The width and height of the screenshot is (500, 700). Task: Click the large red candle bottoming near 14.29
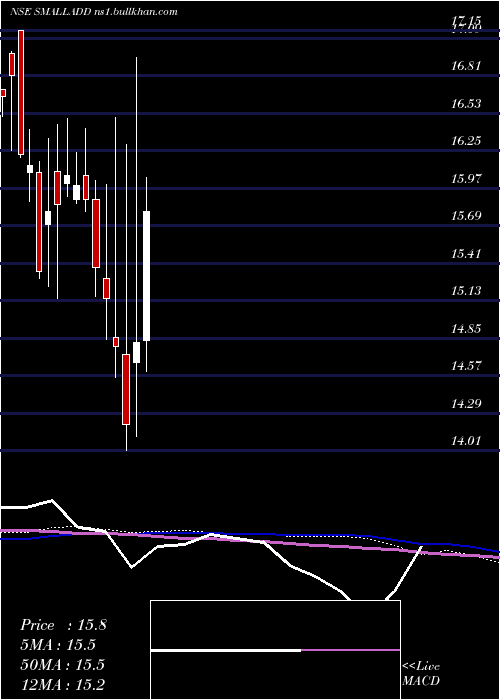[x=126, y=389]
